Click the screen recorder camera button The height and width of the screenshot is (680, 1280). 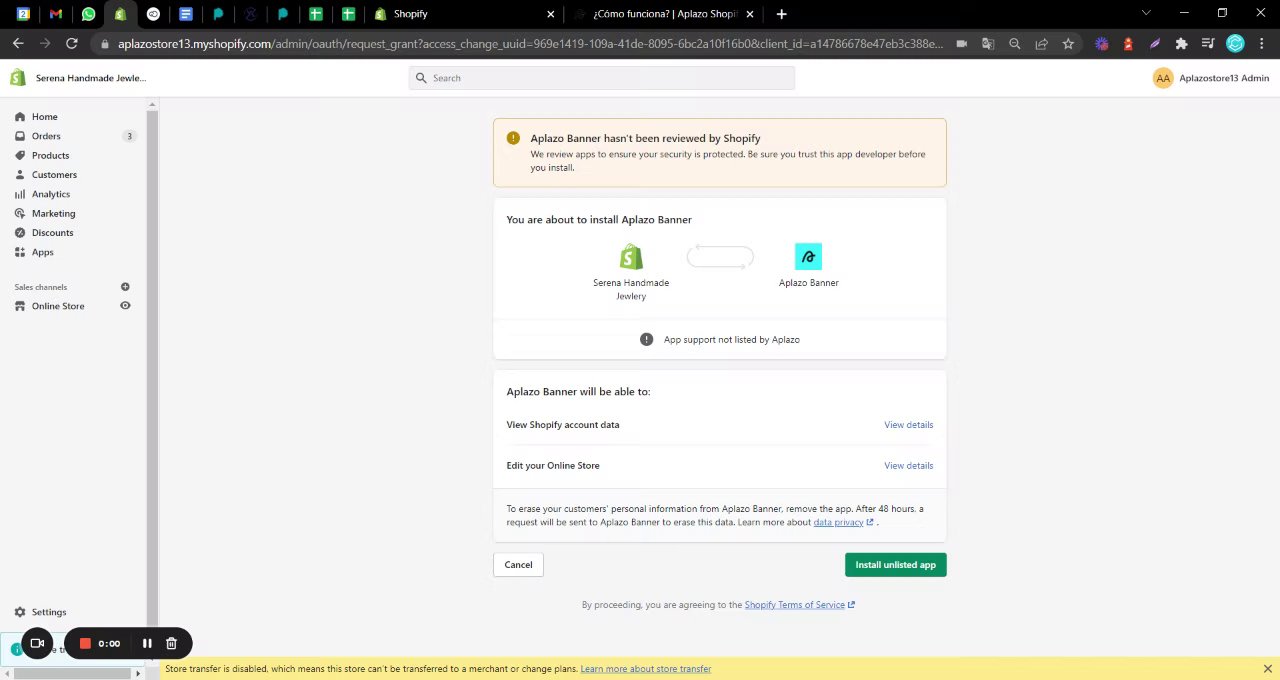click(x=37, y=644)
